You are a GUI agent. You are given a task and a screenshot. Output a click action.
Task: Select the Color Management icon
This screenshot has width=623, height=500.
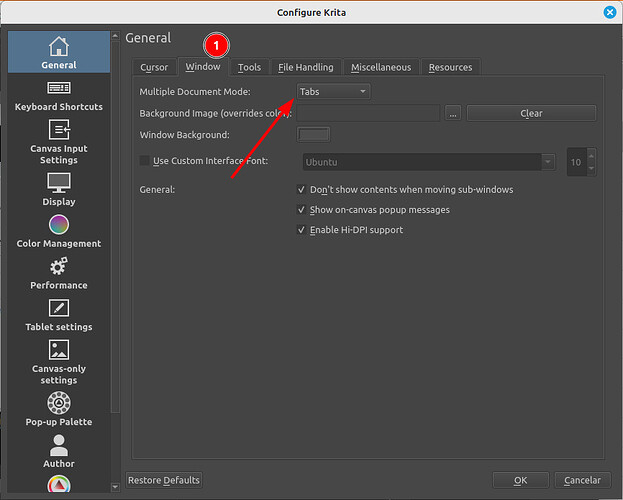tap(58, 225)
